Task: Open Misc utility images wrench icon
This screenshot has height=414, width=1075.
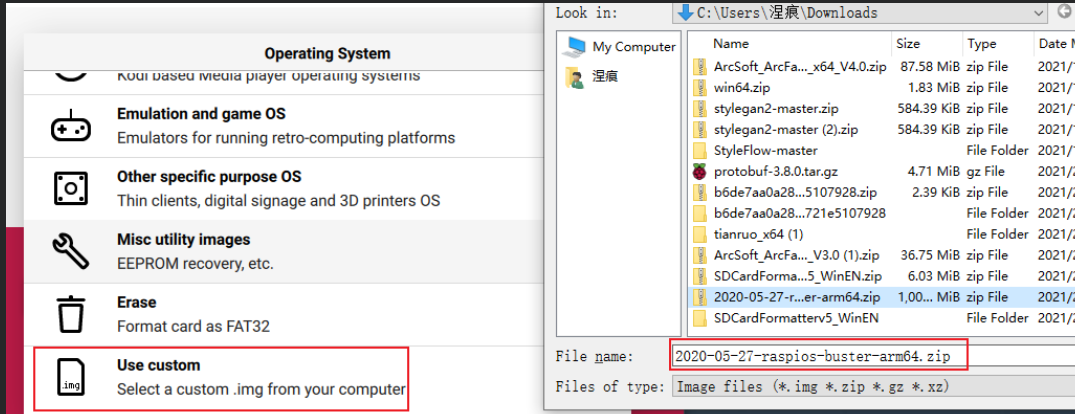Action: click(70, 251)
